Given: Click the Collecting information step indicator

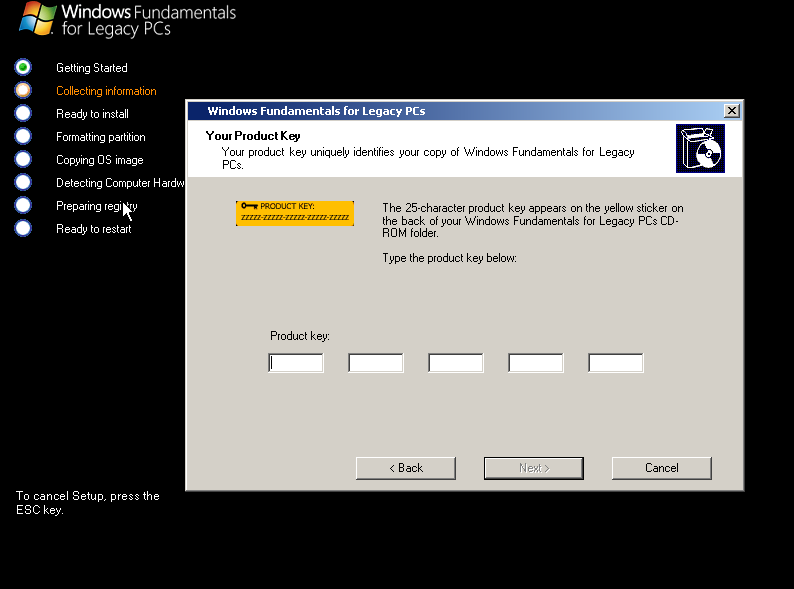Looking at the screenshot, I should (23, 90).
